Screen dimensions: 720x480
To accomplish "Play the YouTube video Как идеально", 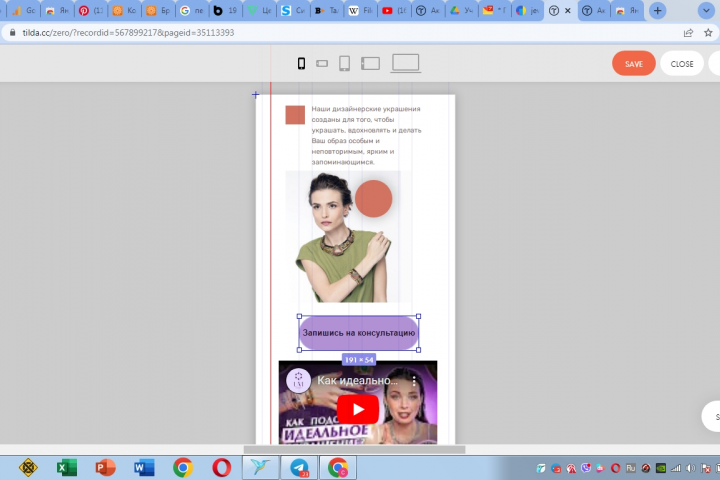I will pos(358,409).
